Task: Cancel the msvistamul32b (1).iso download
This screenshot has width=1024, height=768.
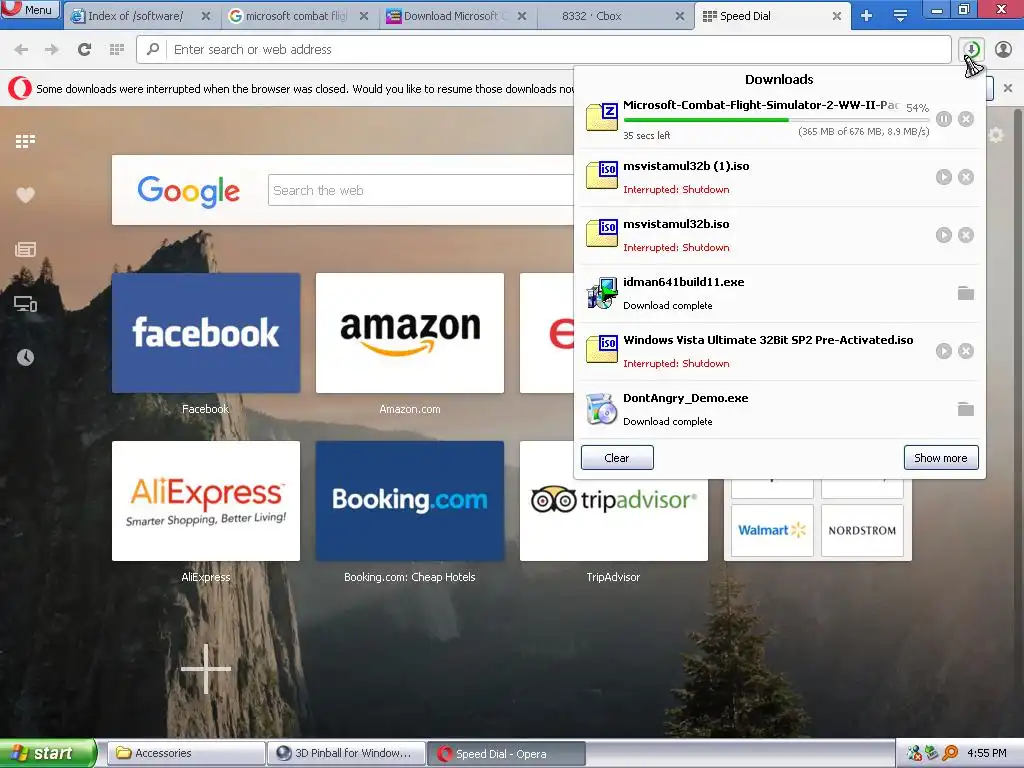Action: coord(966,177)
